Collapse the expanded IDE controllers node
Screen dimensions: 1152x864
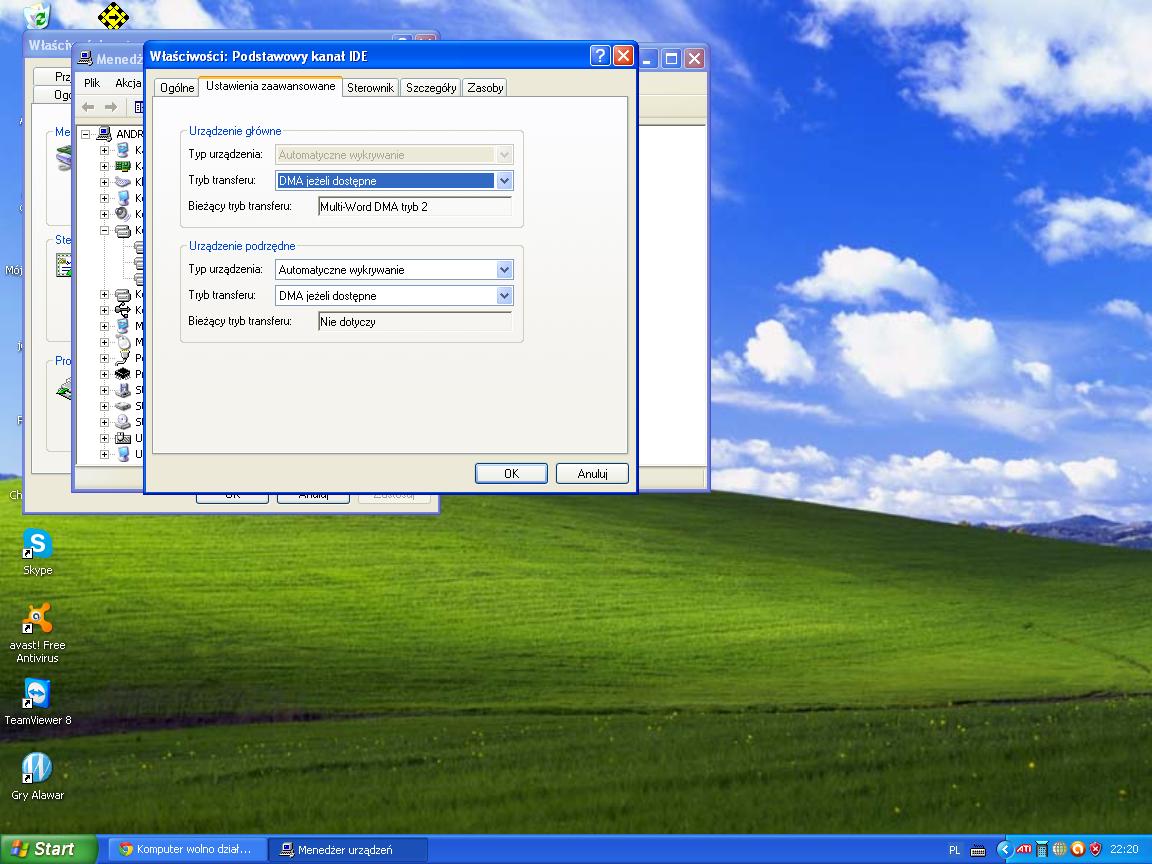[x=104, y=231]
